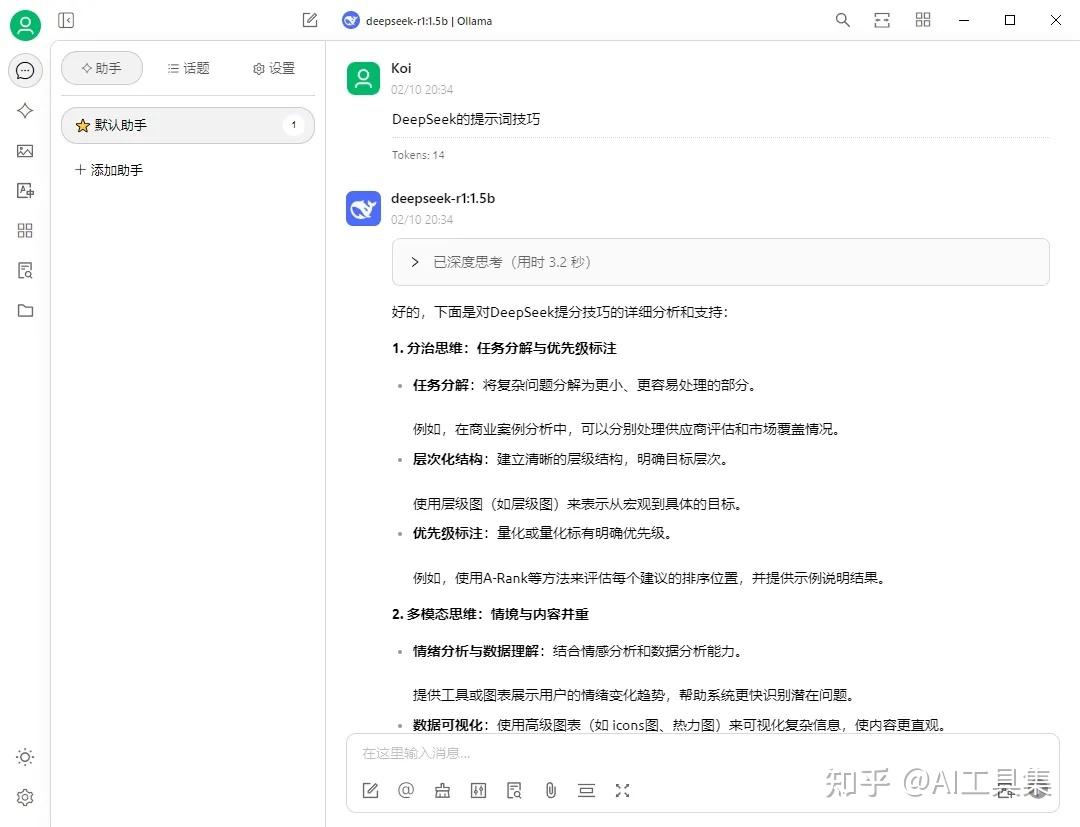Screen dimensions: 1080x827
Task: Open the files folder sidebar icon
Action: [25, 311]
